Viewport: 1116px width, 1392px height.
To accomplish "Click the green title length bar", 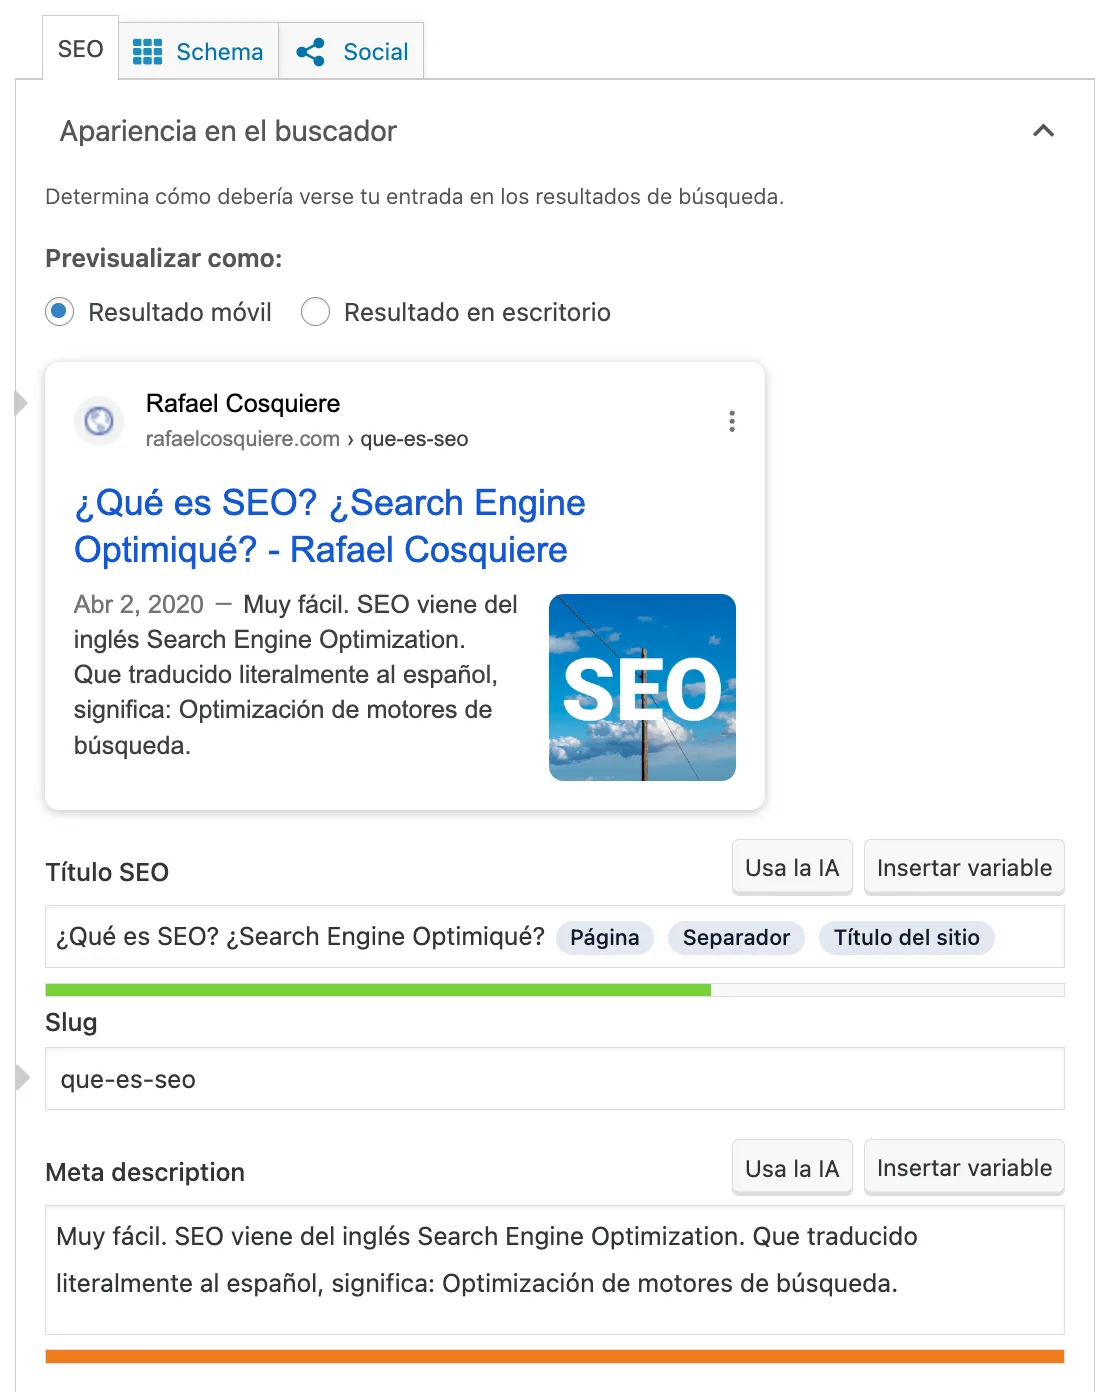I will 378,989.
